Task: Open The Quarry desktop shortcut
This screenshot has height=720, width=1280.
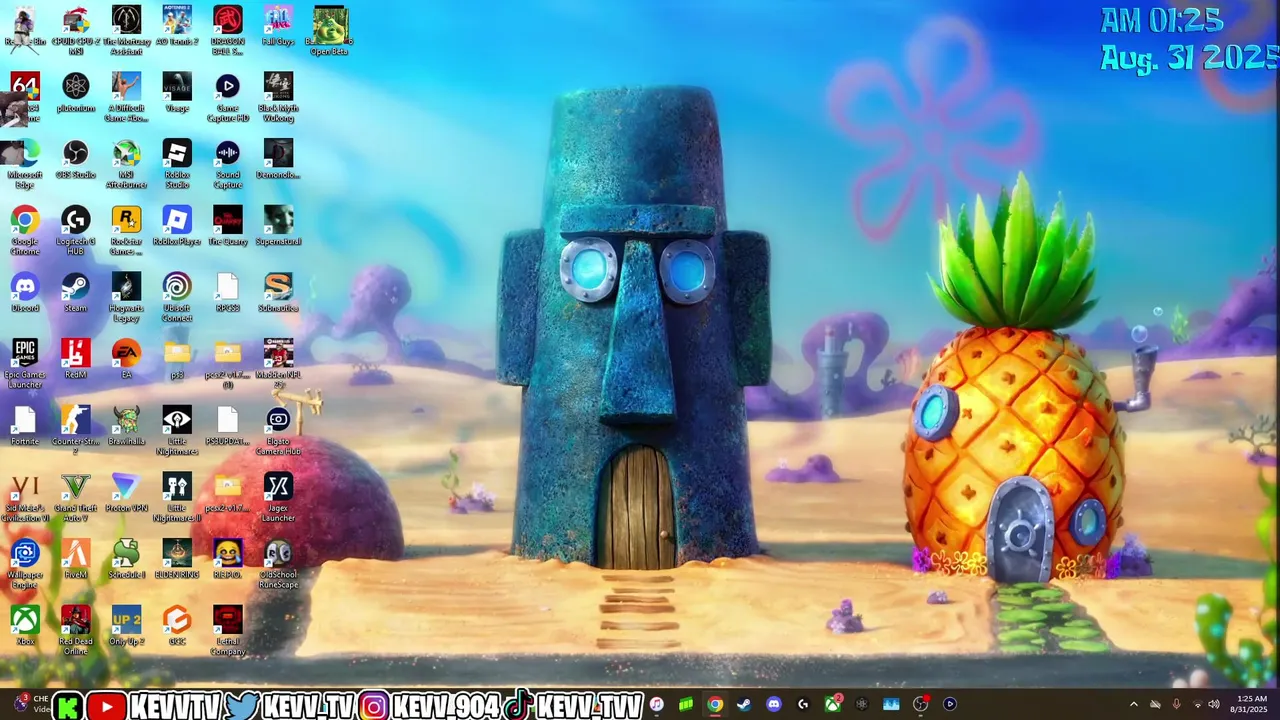Action: 228,227
